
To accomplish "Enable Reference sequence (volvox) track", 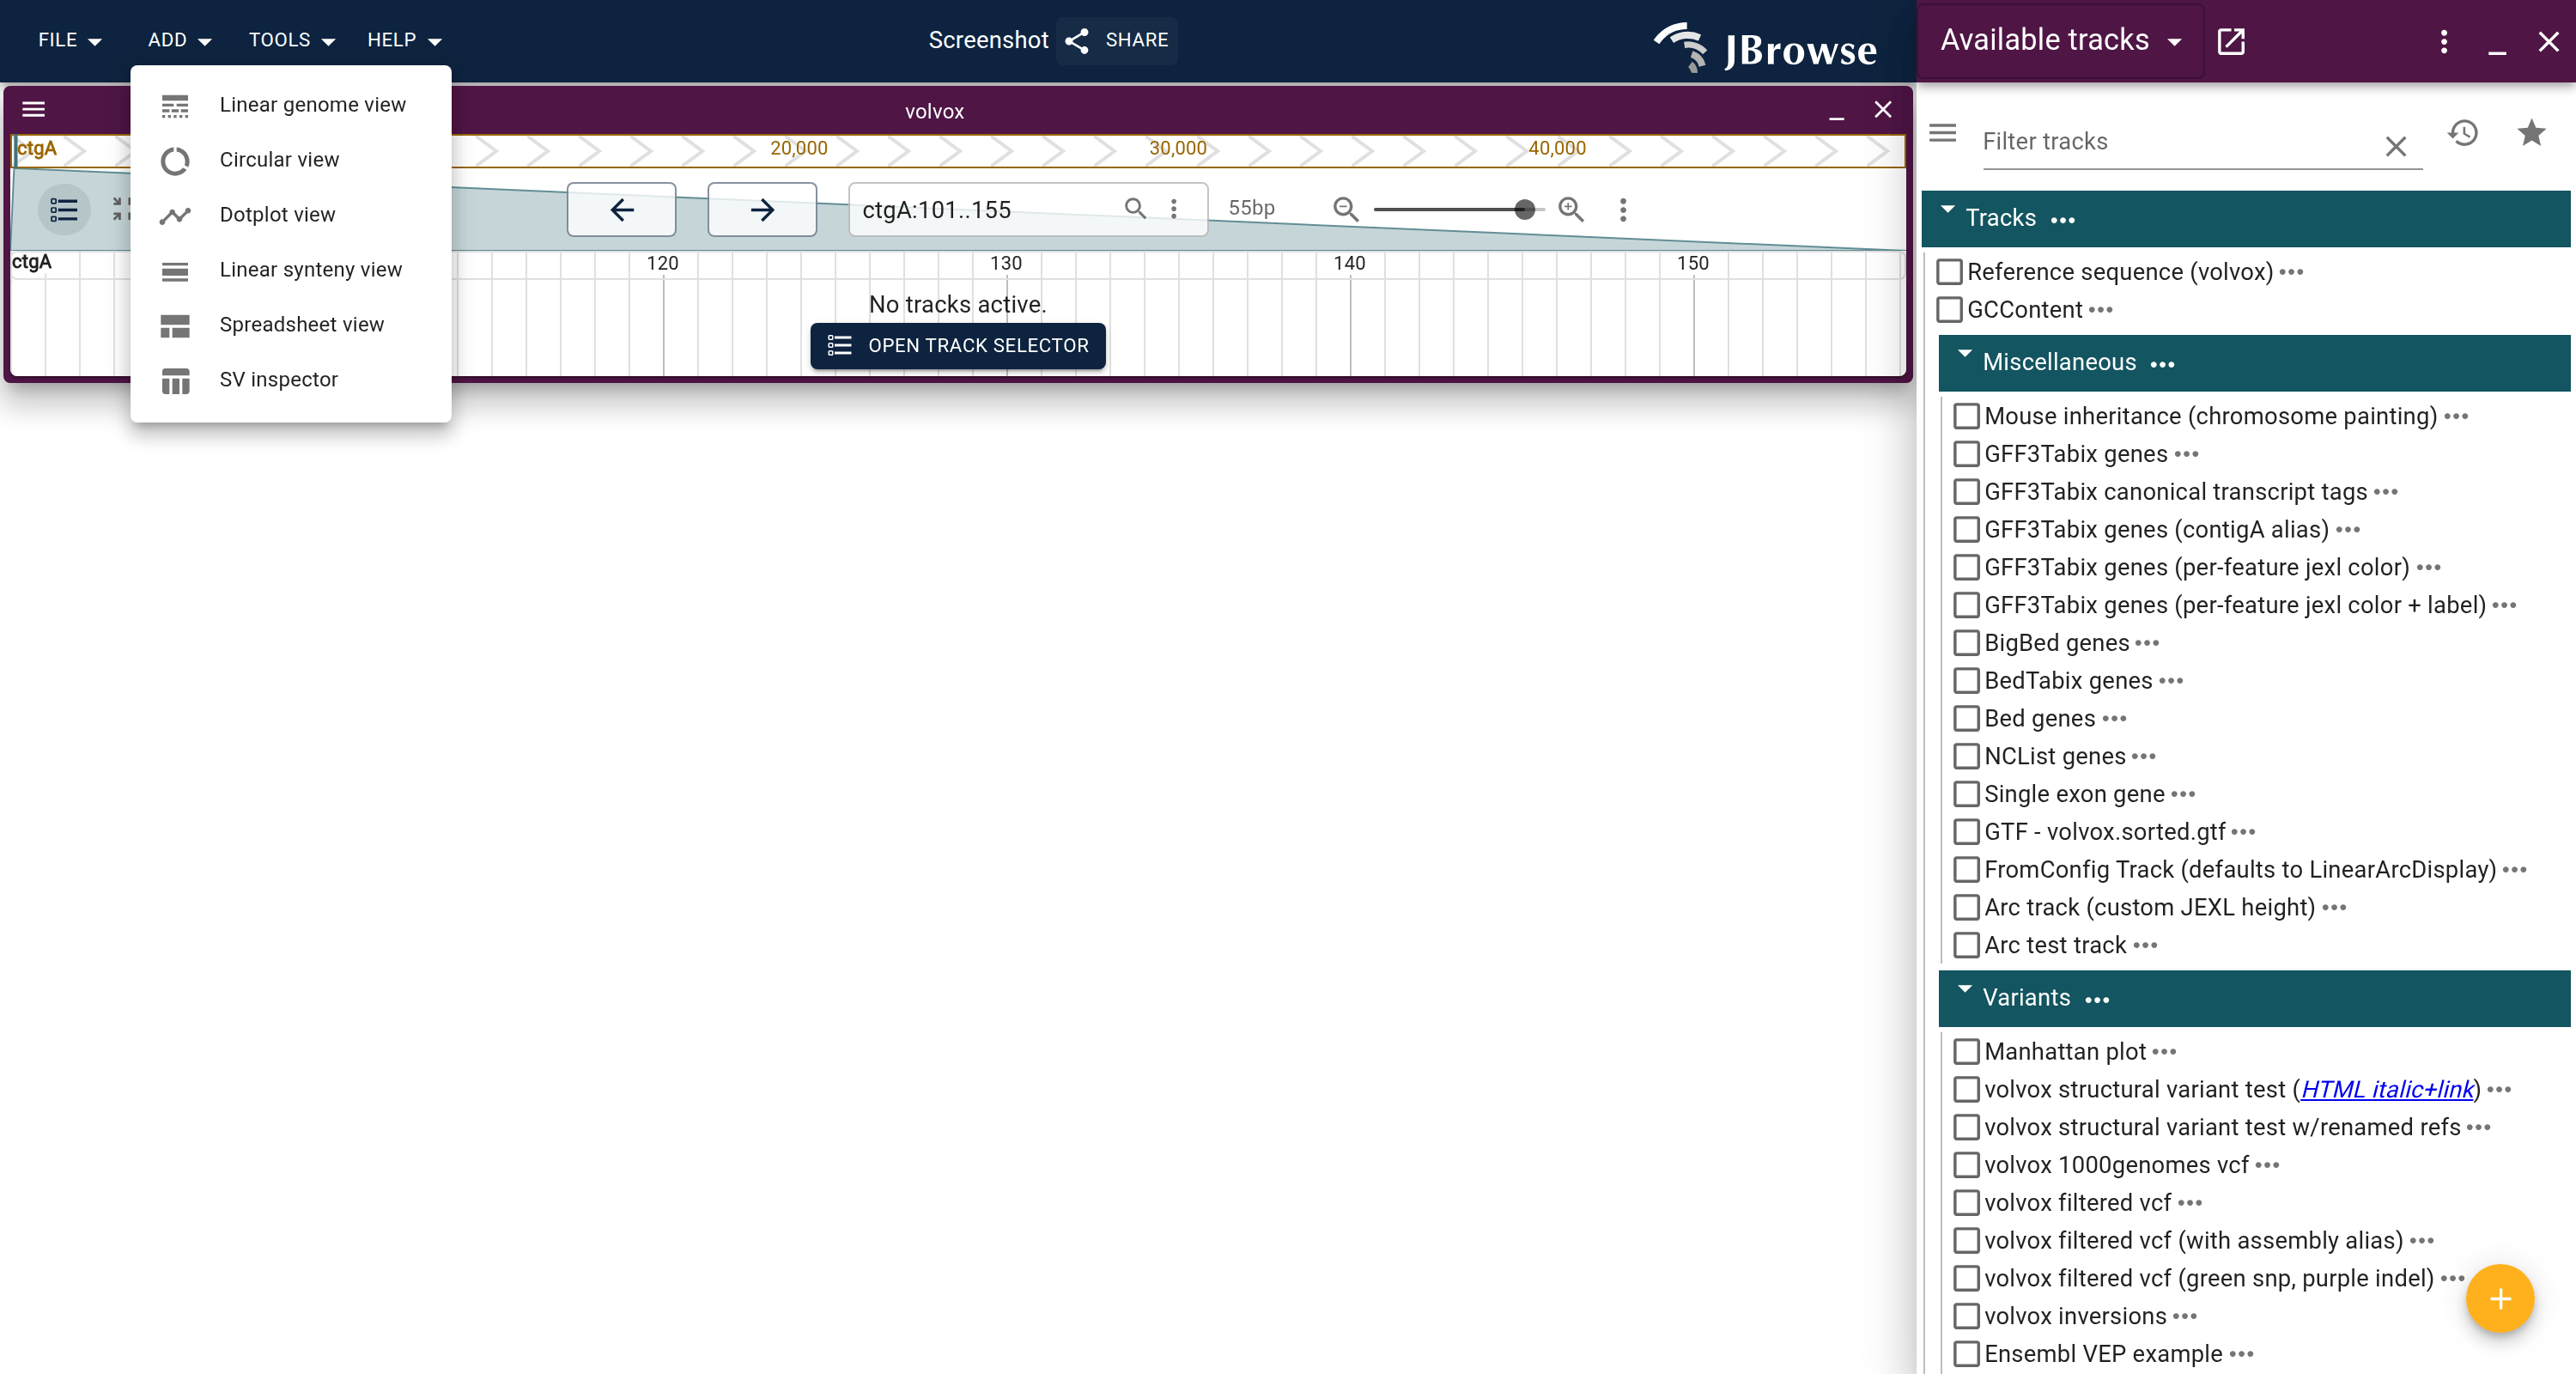I will click(1949, 272).
